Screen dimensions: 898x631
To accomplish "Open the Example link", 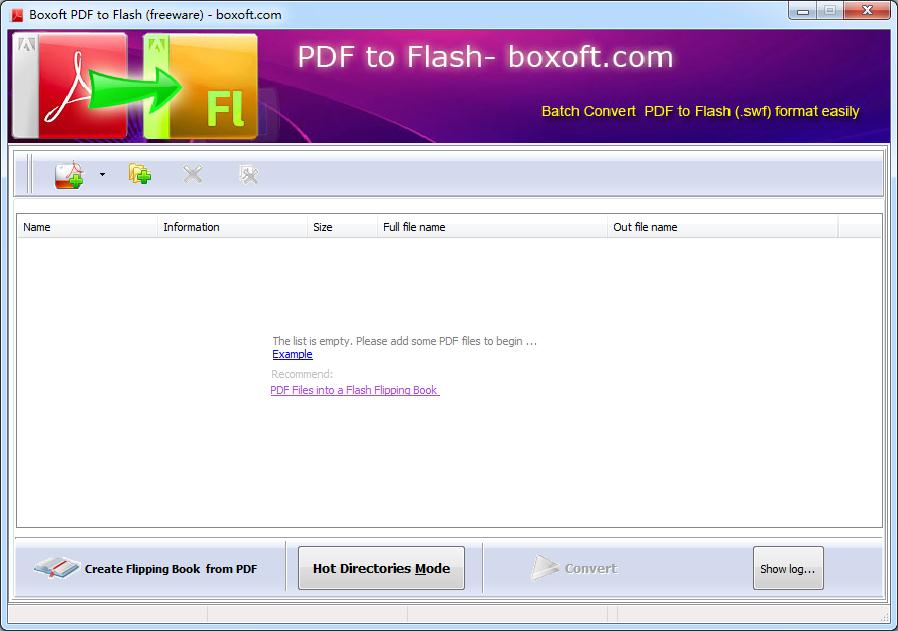I will pyautogui.click(x=292, y=354).
